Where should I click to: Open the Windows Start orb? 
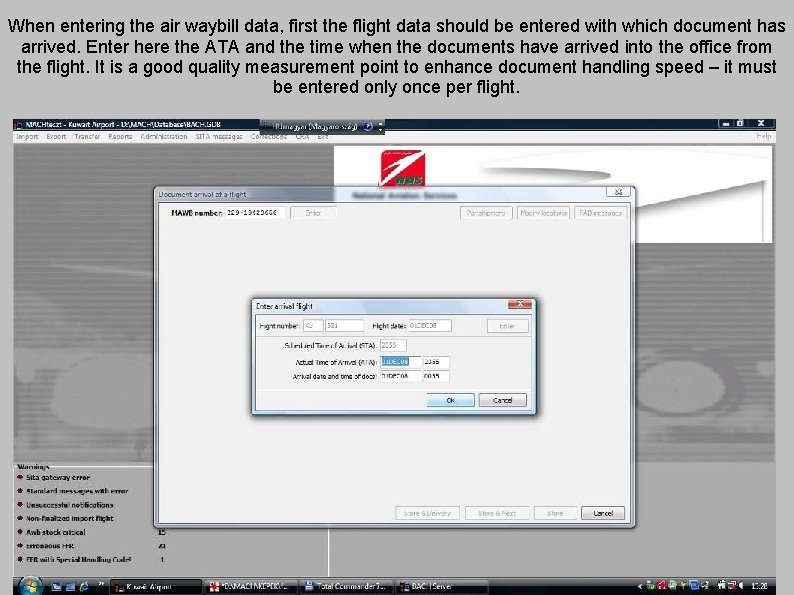(30, 586)
